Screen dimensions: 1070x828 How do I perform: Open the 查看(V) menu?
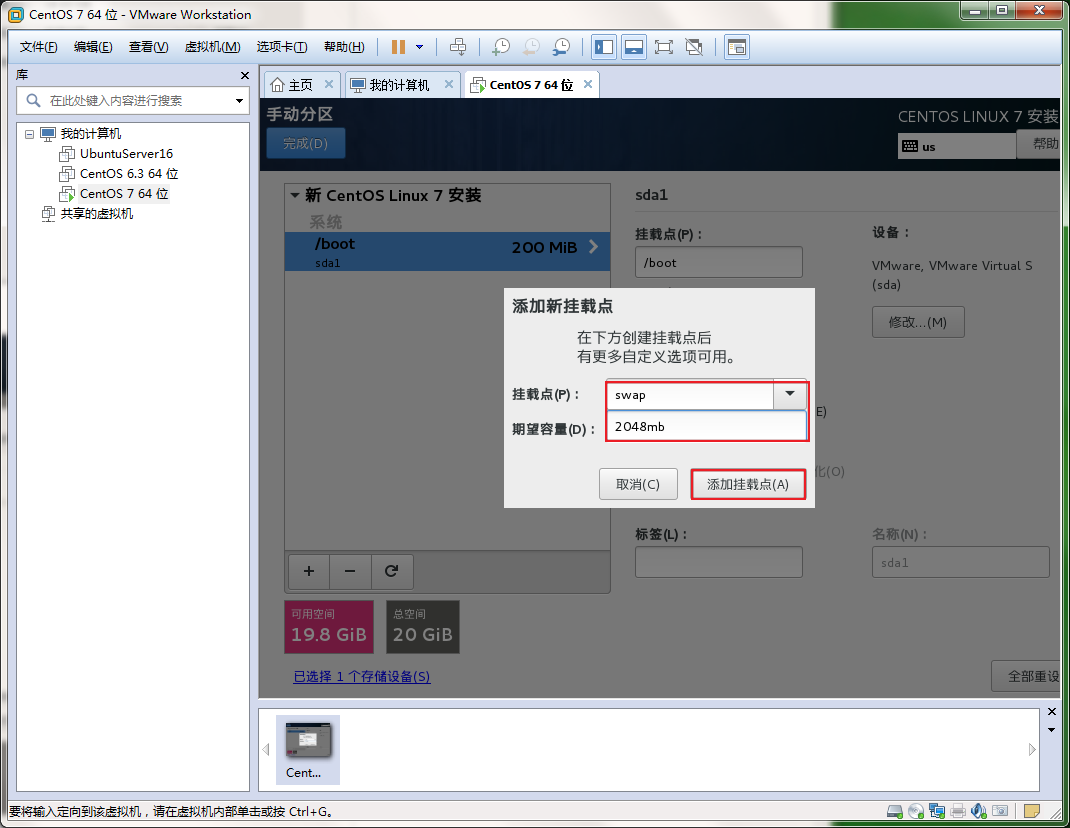[x=149, y=47]
